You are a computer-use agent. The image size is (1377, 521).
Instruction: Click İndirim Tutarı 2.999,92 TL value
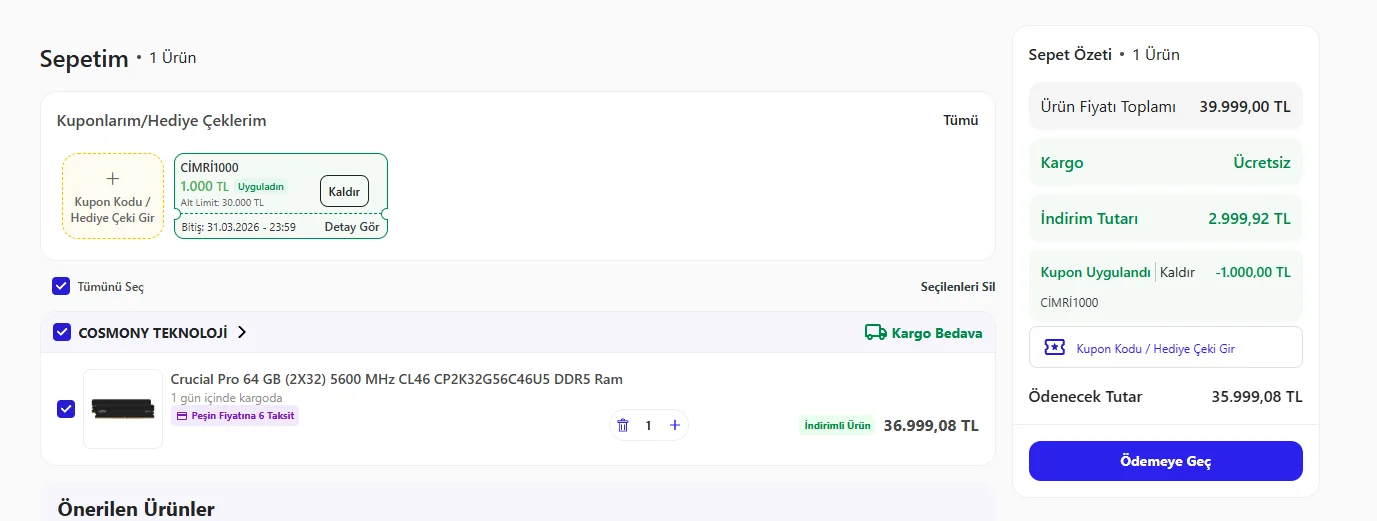[x=1249, y=218]
